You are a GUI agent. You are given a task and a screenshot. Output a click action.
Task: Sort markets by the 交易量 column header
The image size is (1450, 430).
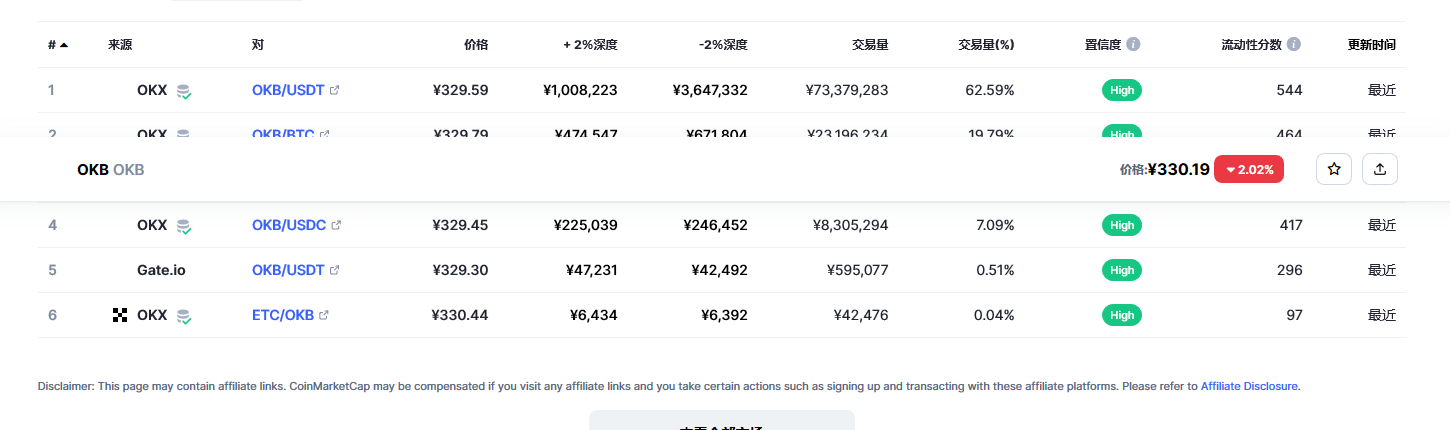coord(870,45)
